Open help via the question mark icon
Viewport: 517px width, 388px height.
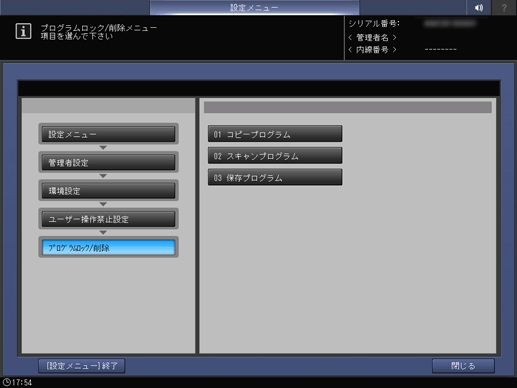[x=504, y=7]
